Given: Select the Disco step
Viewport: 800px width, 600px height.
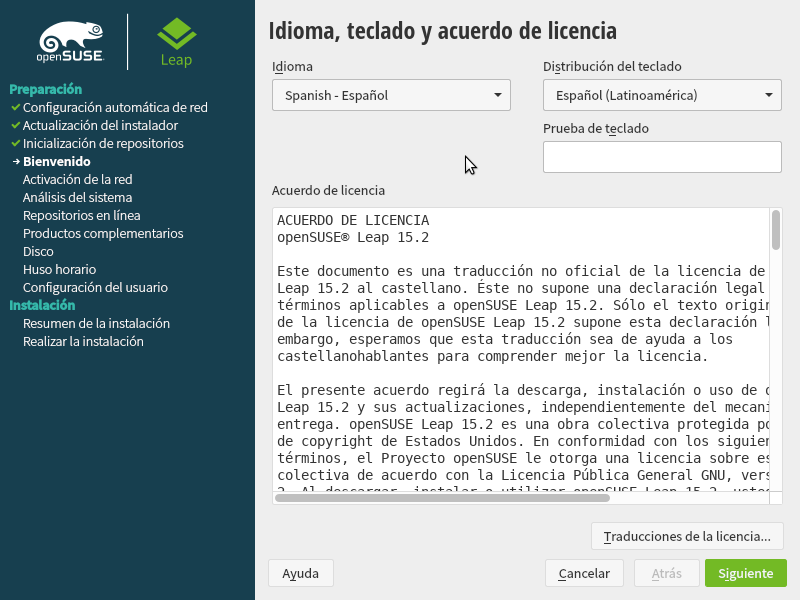Looking at the screenshot, I should pos(38,252).
